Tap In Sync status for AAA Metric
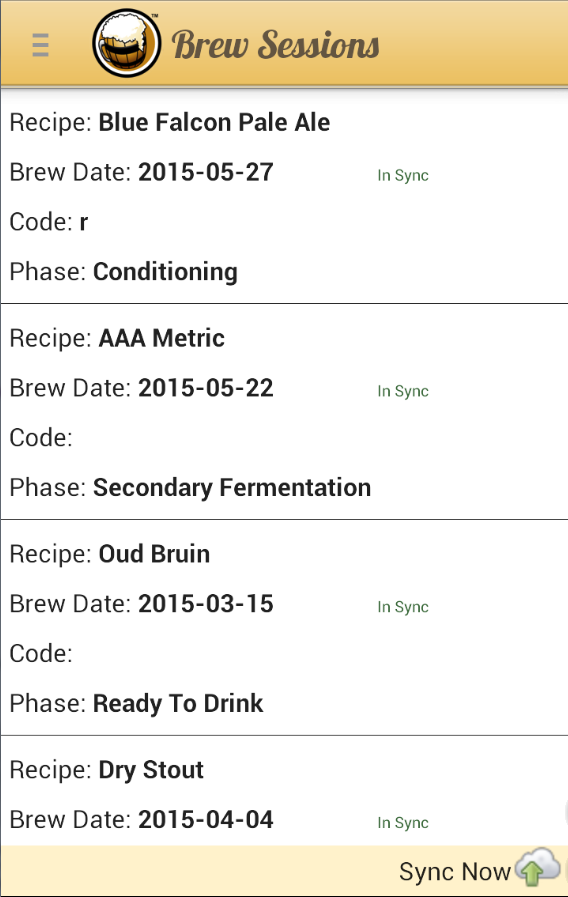The width and height of the screenshot is (568, 897). pyautogui.click(x=403, y=391)
